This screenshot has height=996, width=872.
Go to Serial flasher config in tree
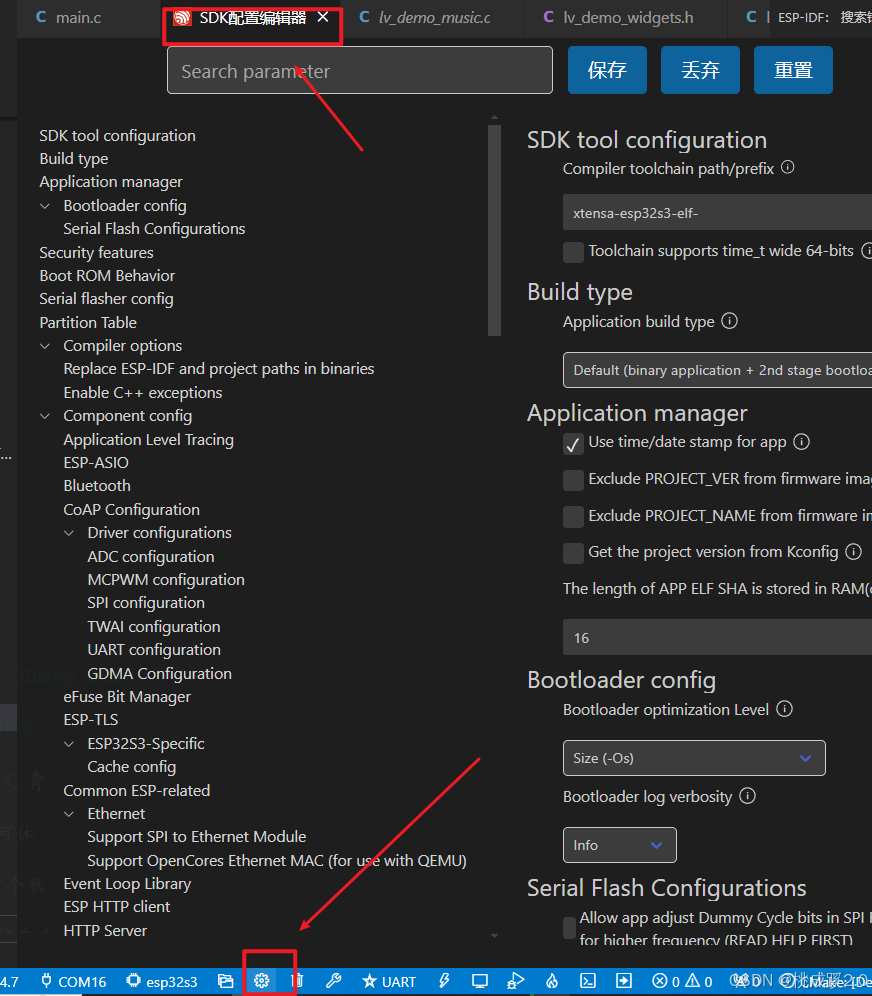click(x=106, y=299)
